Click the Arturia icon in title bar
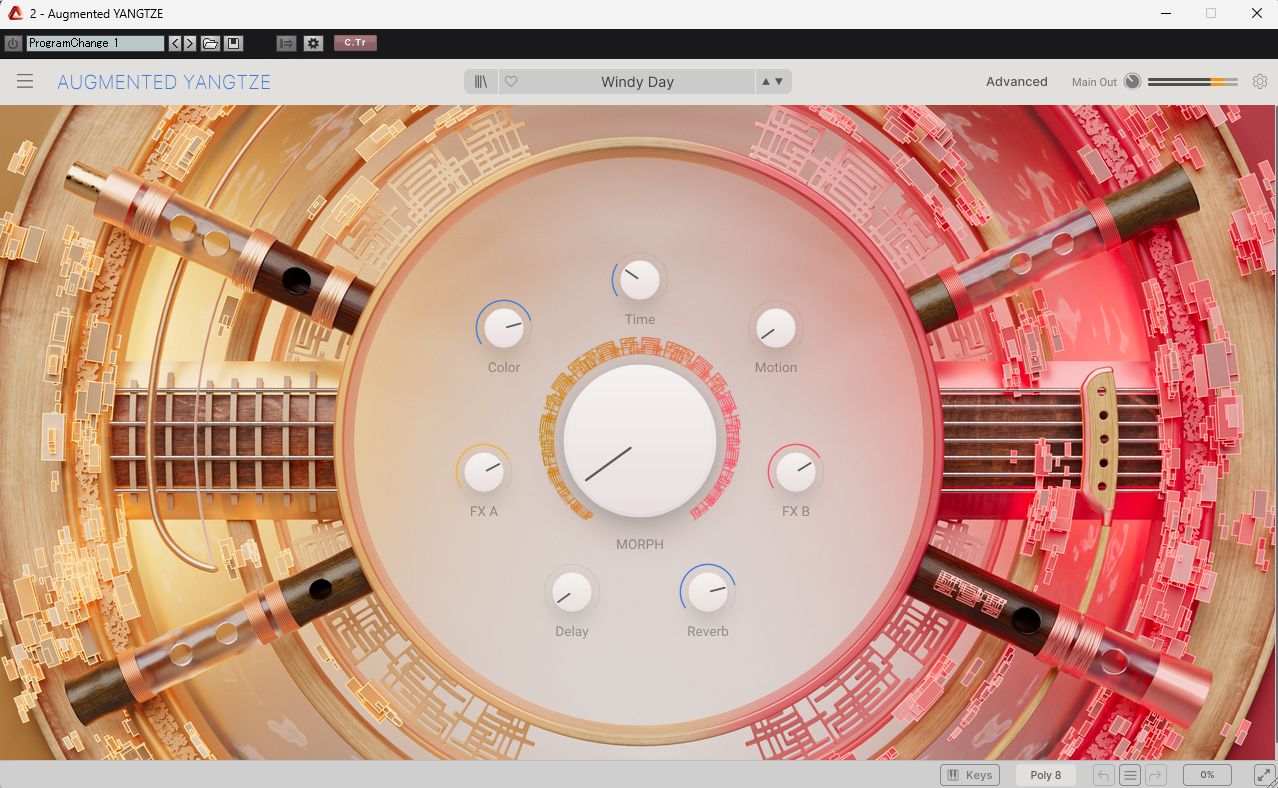 pos(15,13)
